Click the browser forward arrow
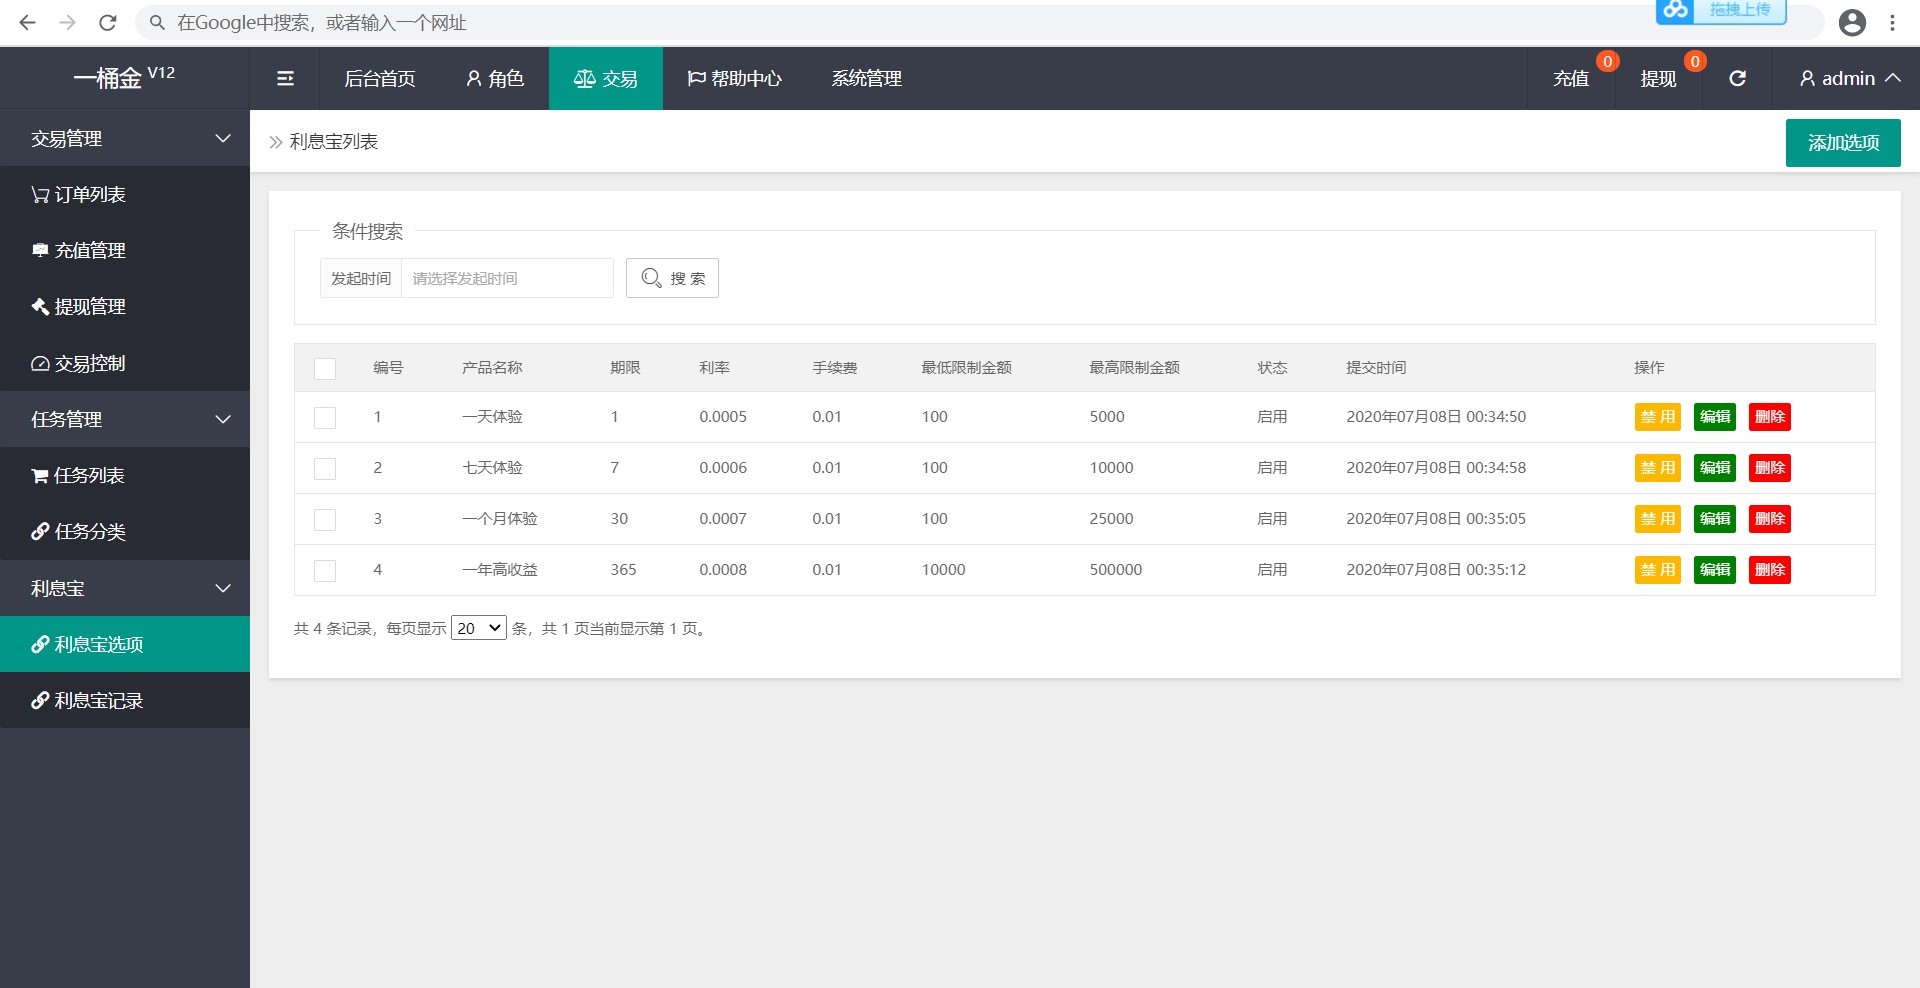 (67, 22)
